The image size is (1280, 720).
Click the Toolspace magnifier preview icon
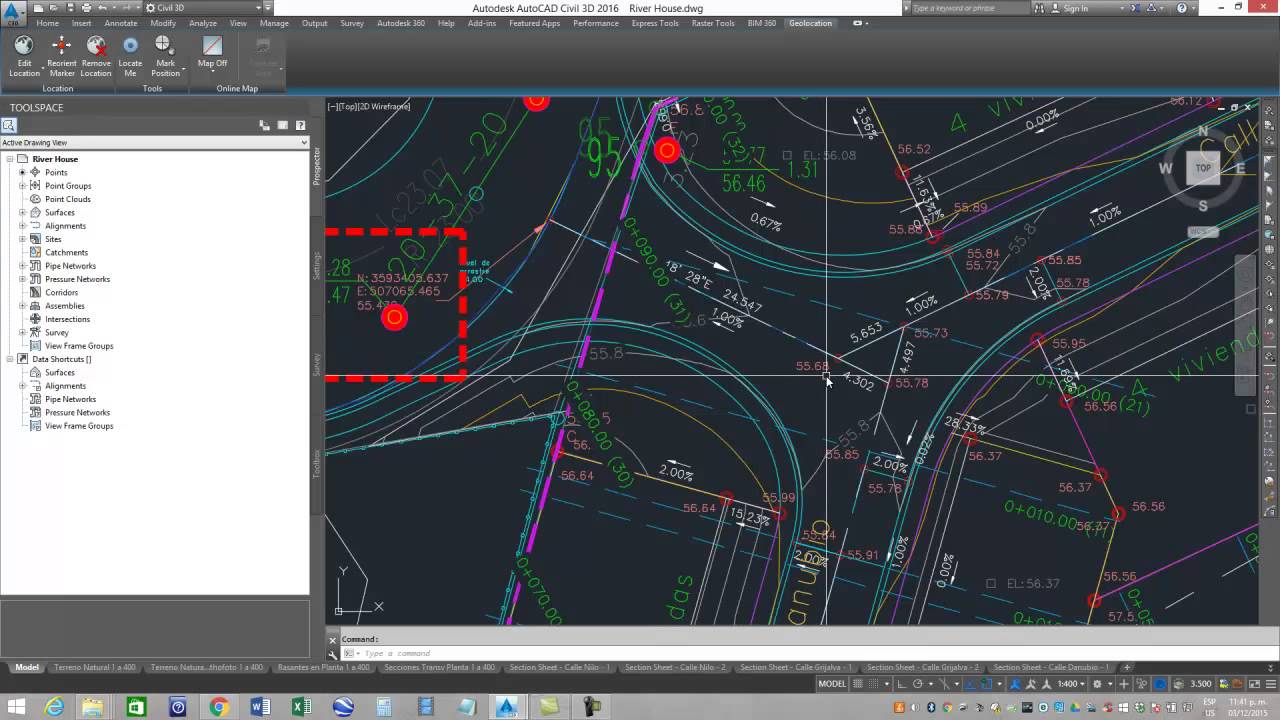pyautogui.click(x=8, y=125)
